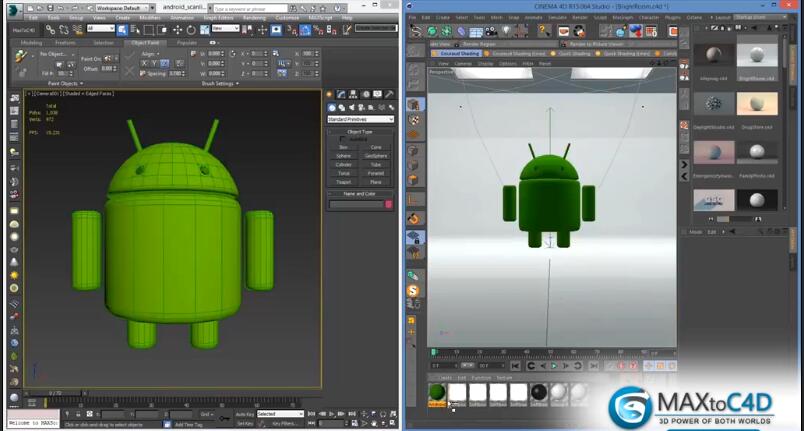
Task: Open the Standard Primitives dropdown
Action: click(361, 119)
